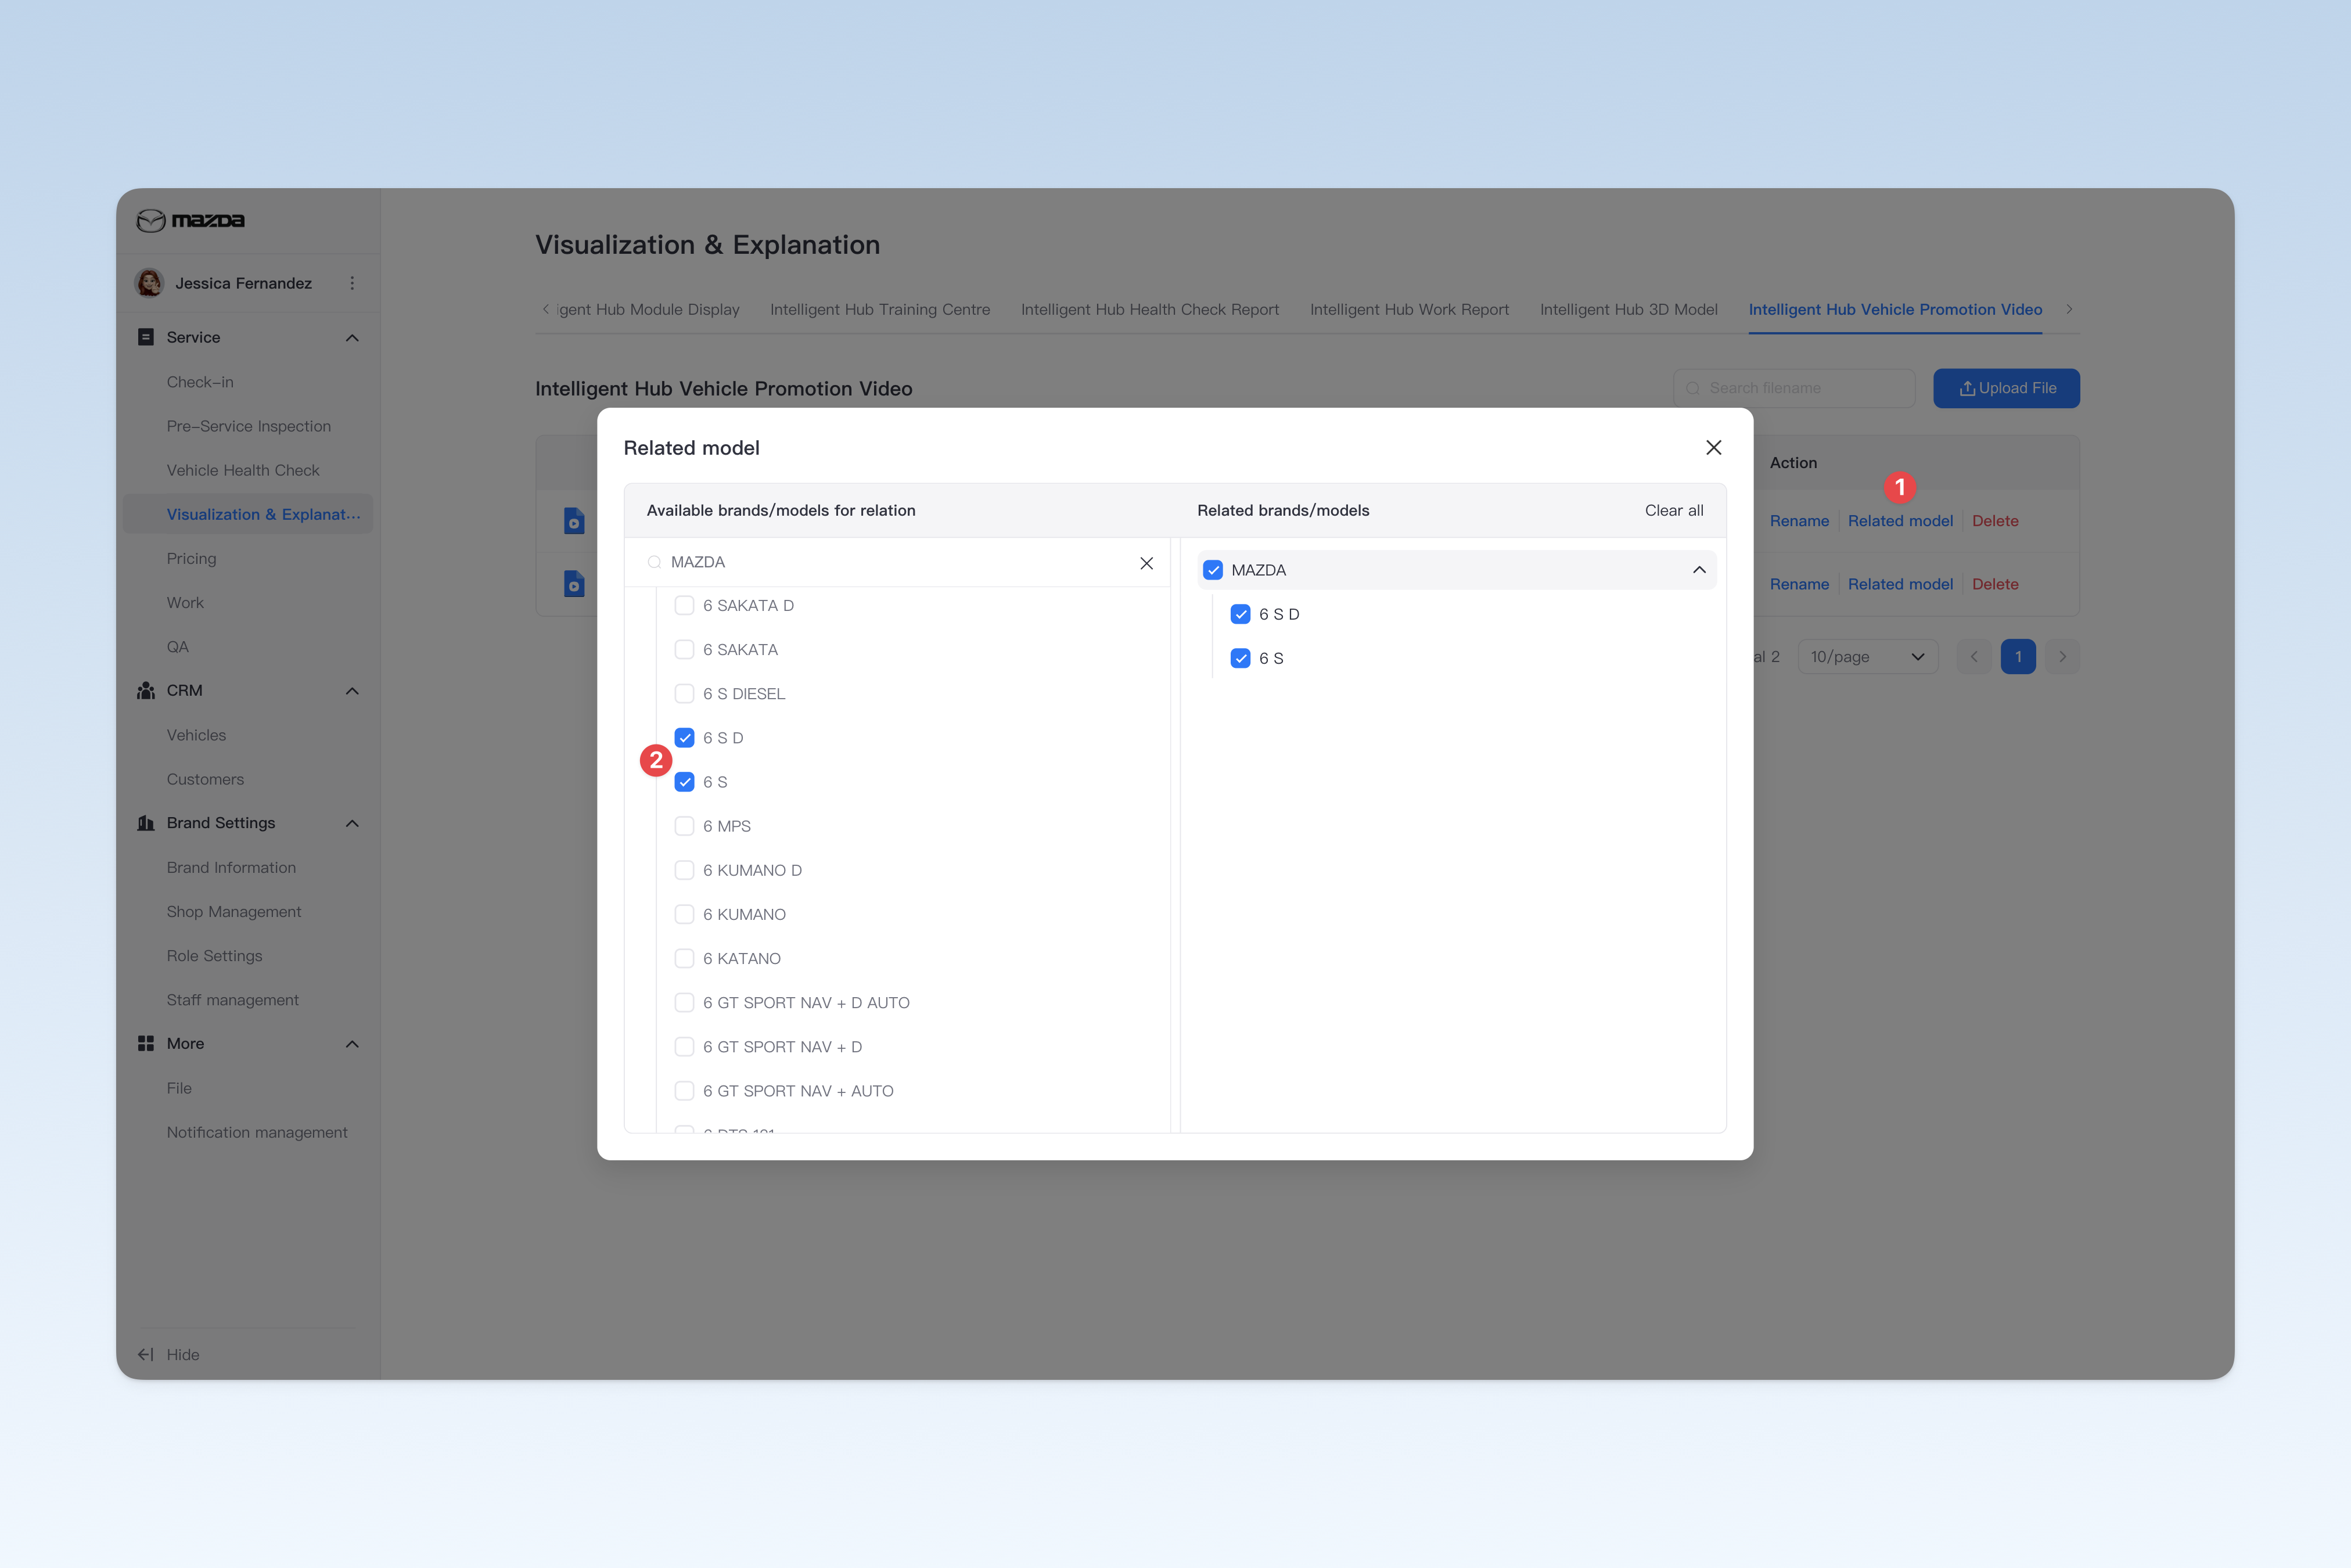Check the 6 S DIESEL model
Screen dimensions: 2351x1568
(x=684, y=694)
